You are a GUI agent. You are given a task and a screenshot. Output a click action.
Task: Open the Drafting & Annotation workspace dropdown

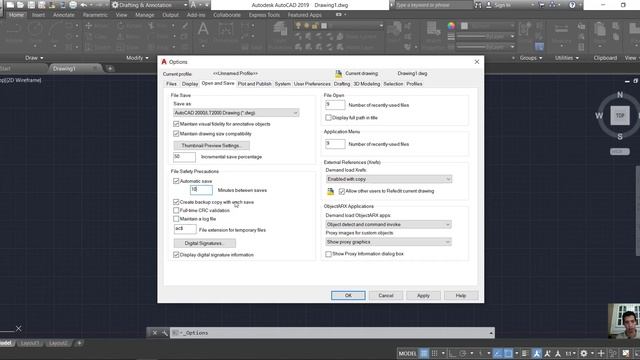tap(149, 5)
